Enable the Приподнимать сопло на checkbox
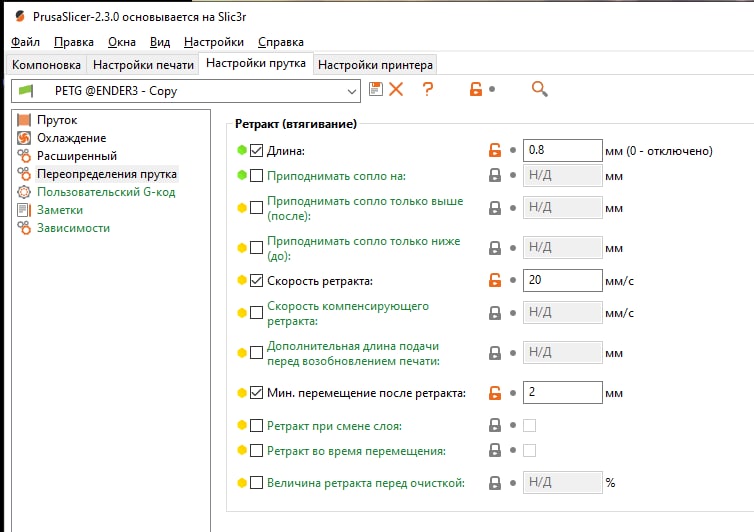This screenshot has height=532, width=754. click(x=256, y=176)
